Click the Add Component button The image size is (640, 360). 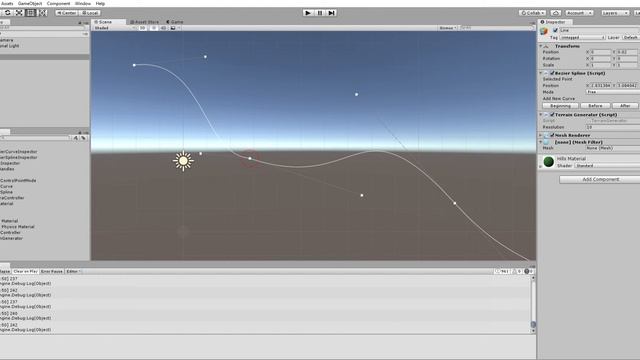[x=600, y=180]
